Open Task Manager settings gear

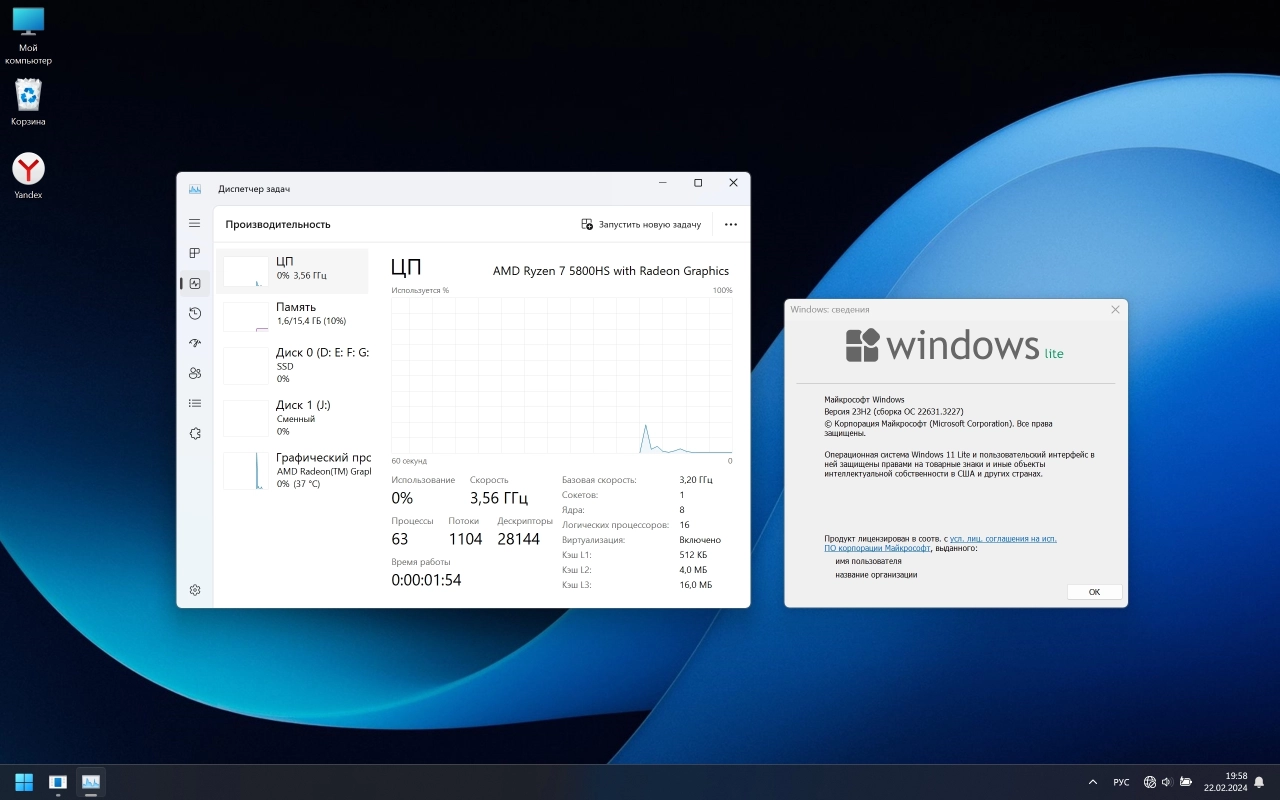(x=194, y=590)
